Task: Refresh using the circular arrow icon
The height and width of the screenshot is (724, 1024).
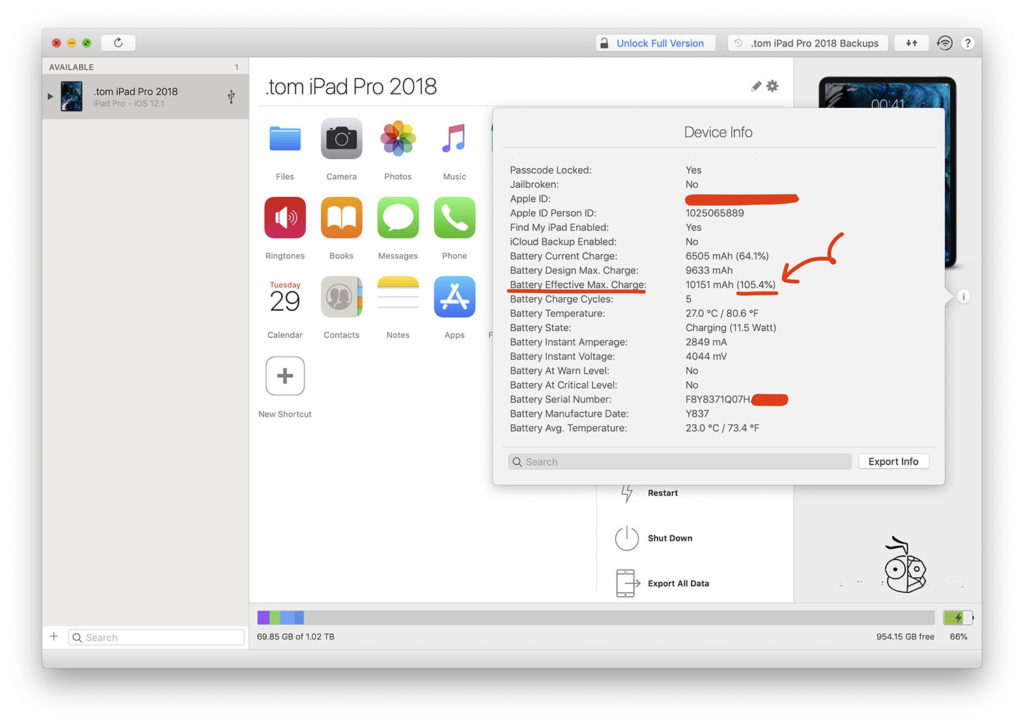Action: (116, 42)
